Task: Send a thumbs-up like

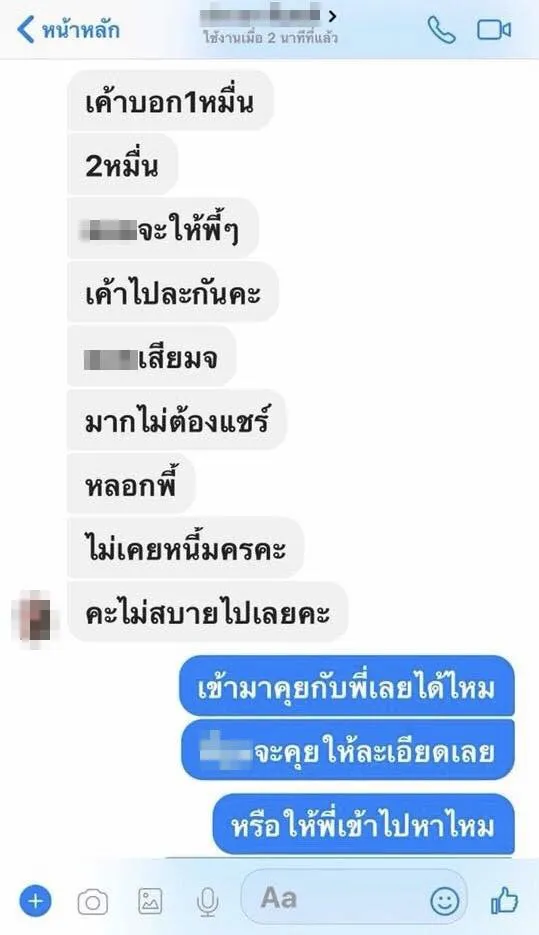Action: coord(504,900)
